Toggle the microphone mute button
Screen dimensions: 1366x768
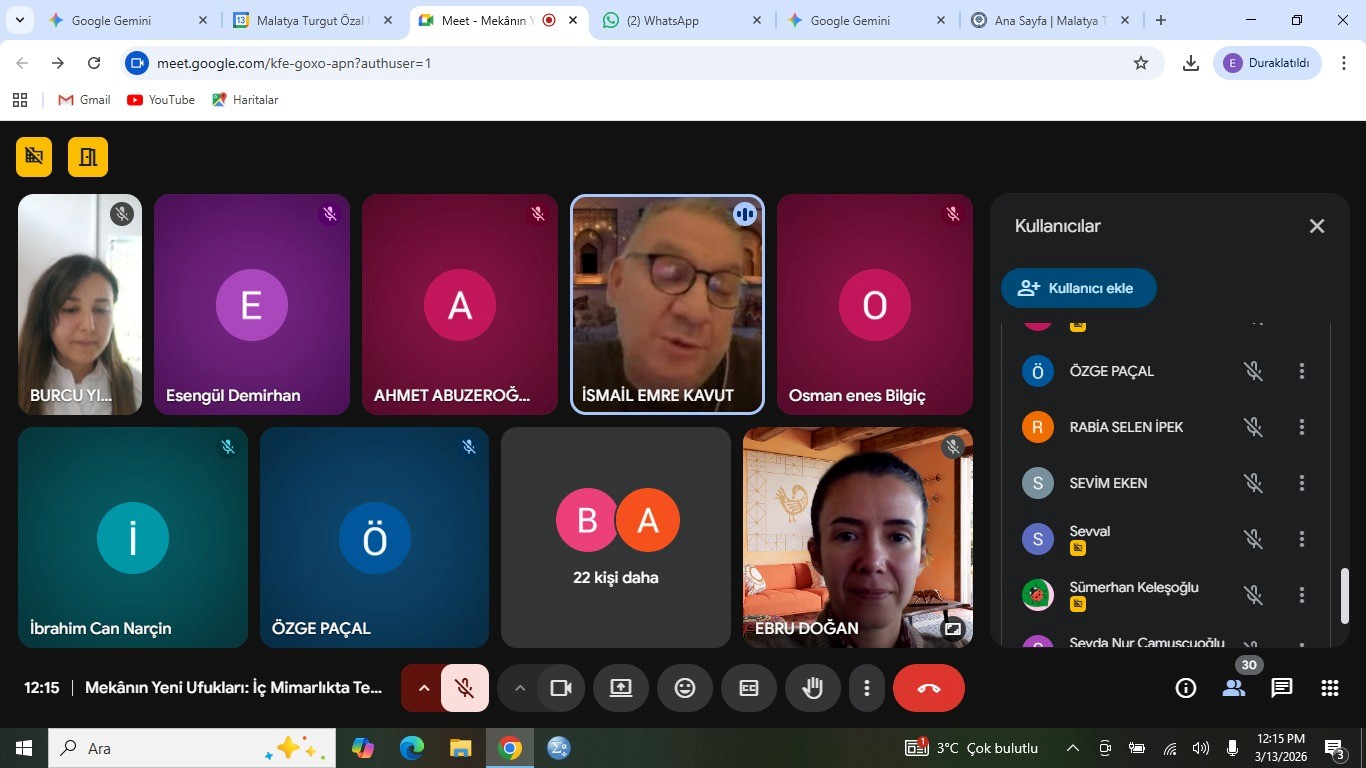point(464,688)
